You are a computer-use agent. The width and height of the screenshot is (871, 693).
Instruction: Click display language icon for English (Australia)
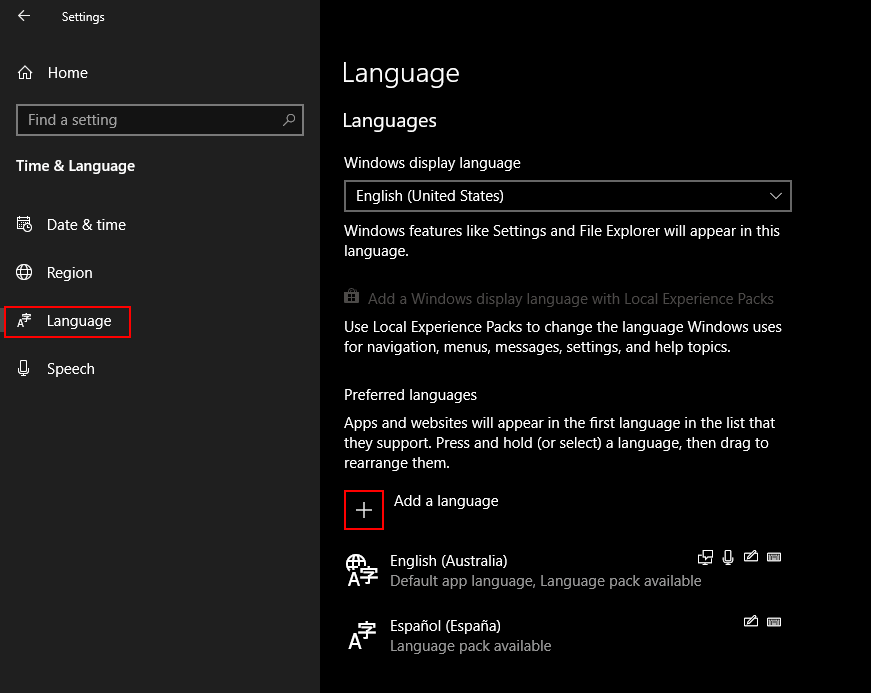[705, 557]
